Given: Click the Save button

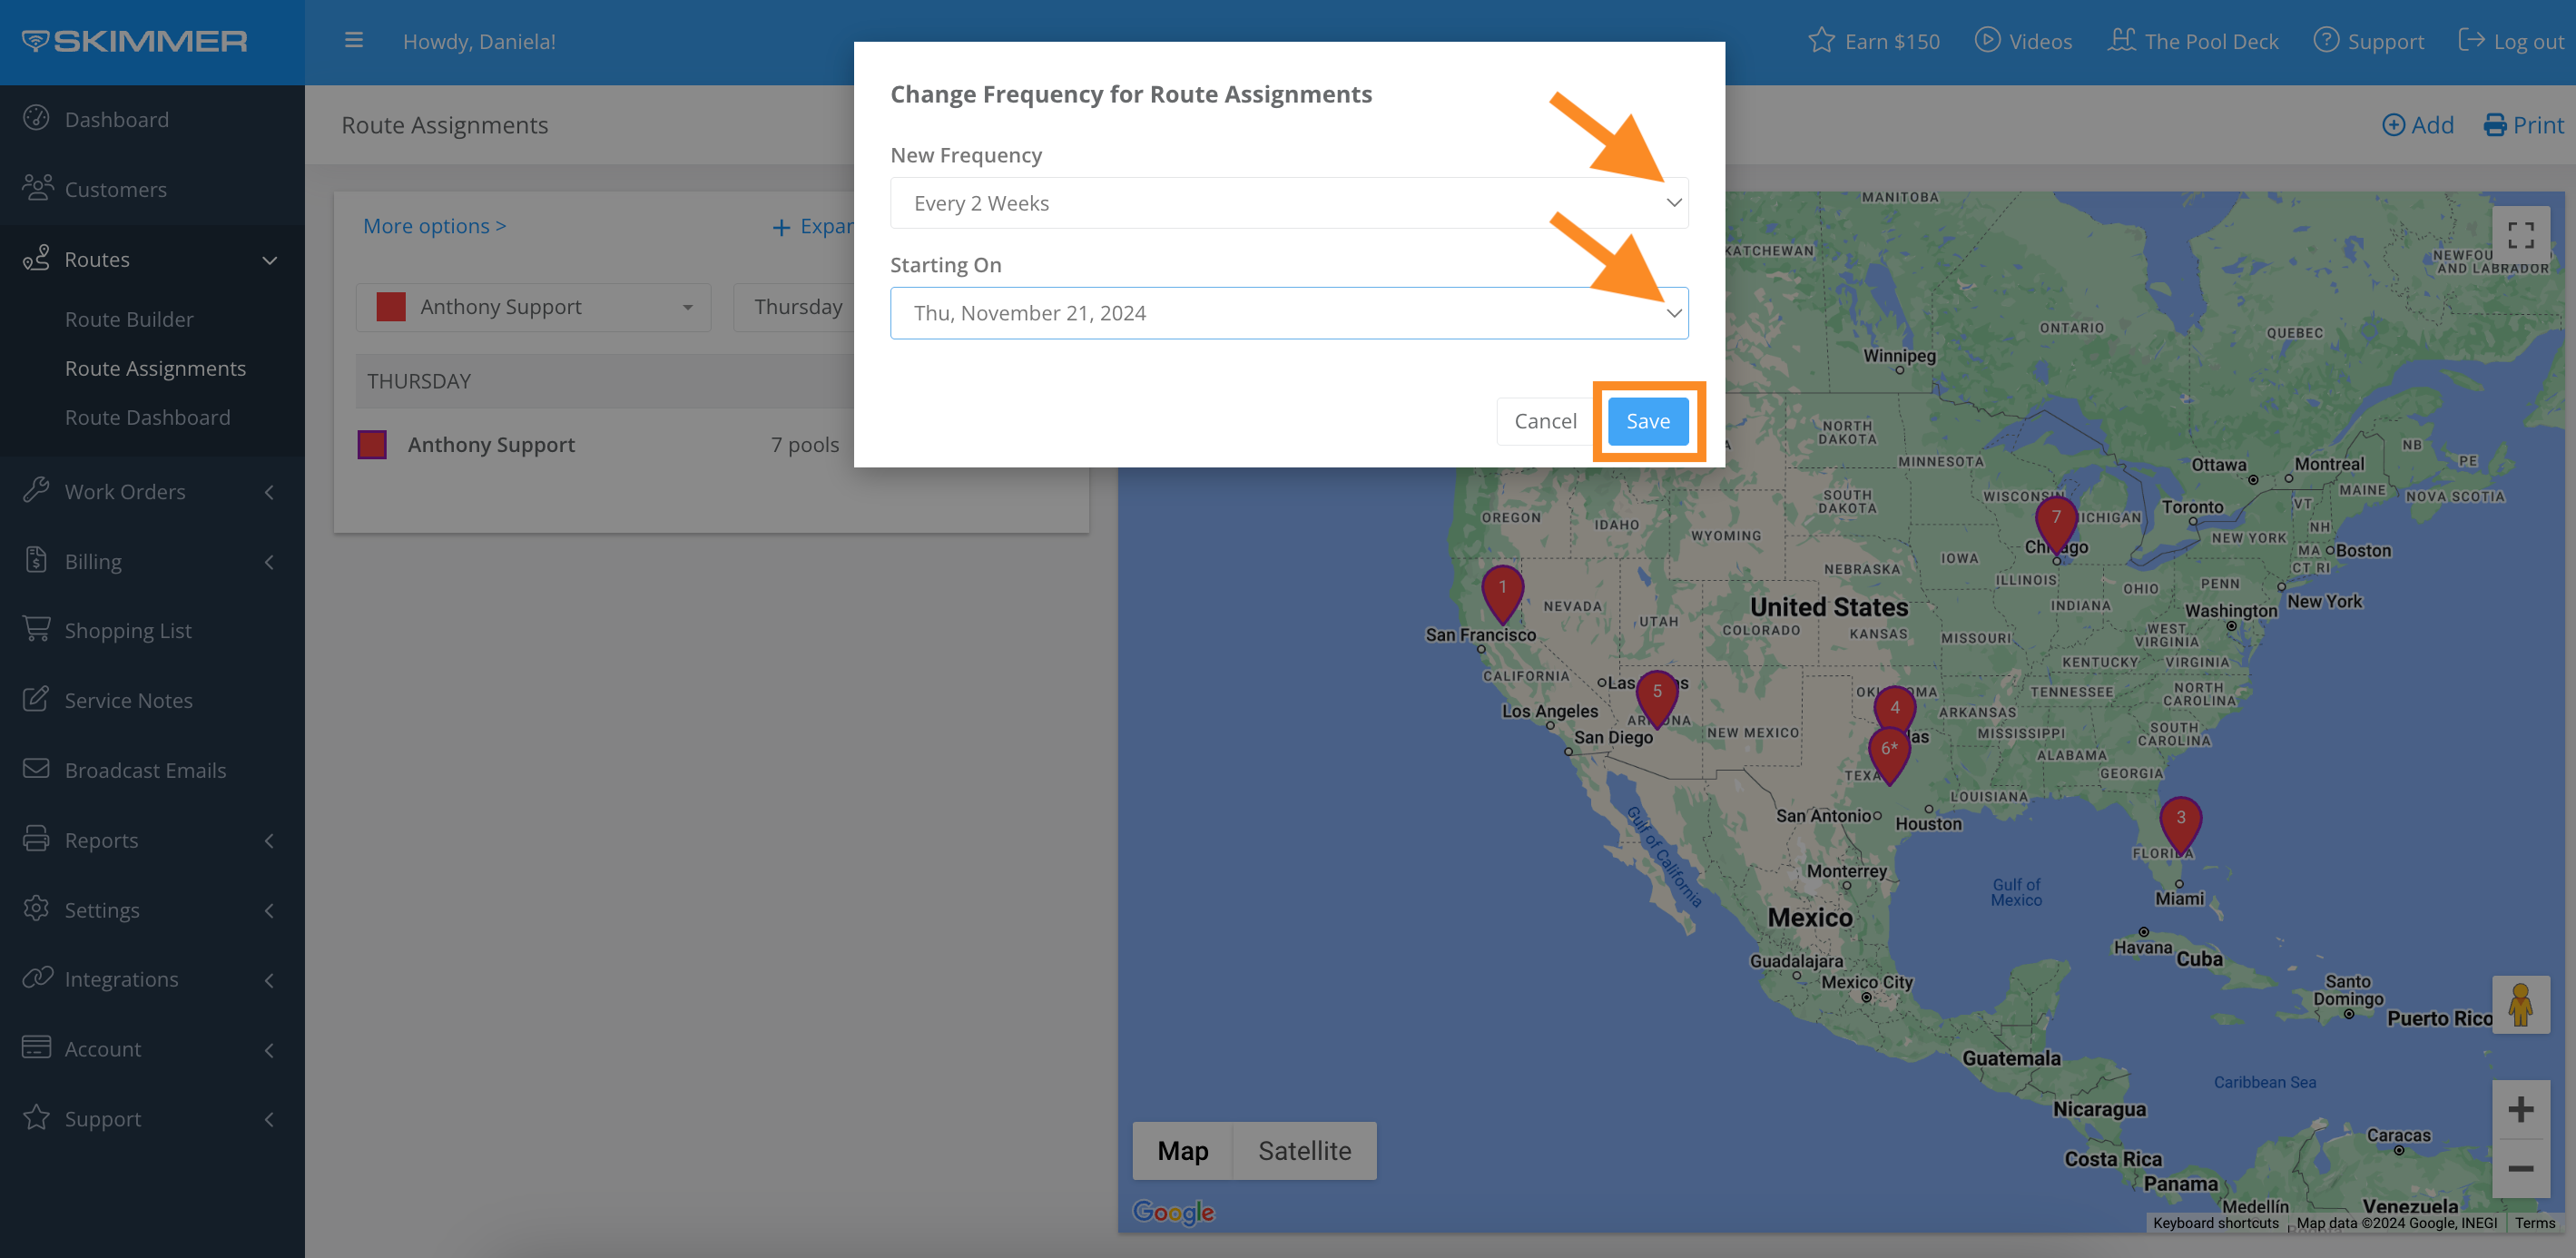Looking at the screenshot, I should 1647,421.
